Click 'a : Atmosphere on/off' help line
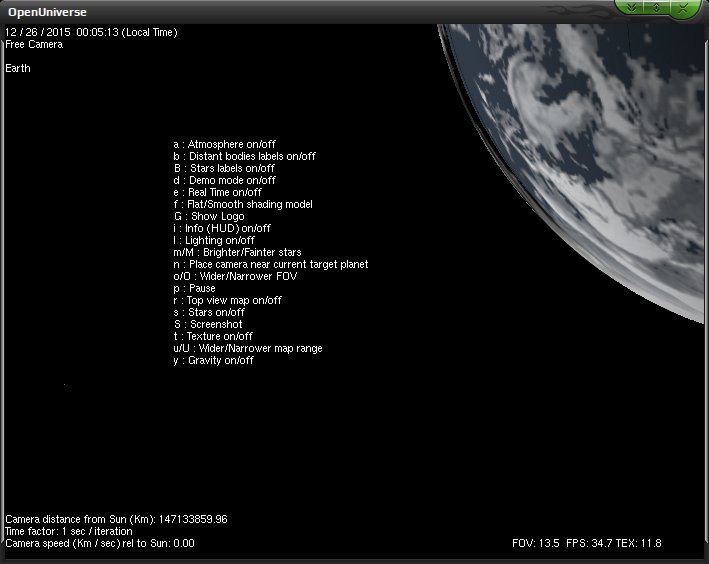Screen dimensions: 709x564 tap(224, 144)
